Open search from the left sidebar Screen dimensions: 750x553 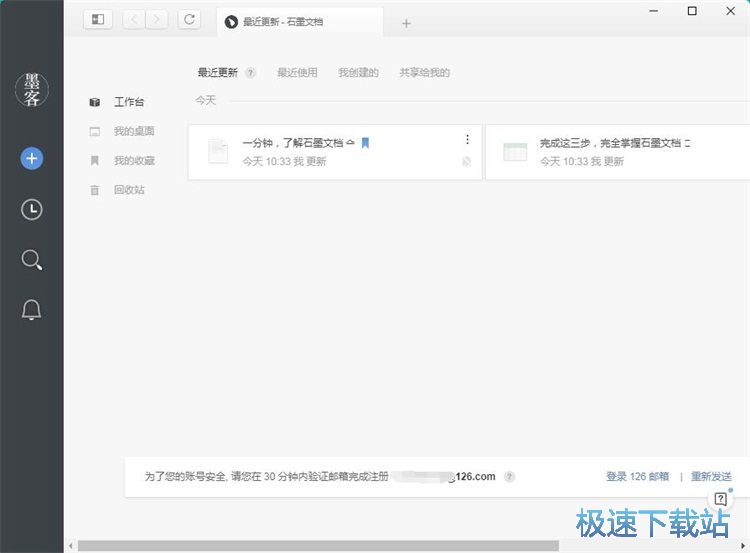point(32,260)
